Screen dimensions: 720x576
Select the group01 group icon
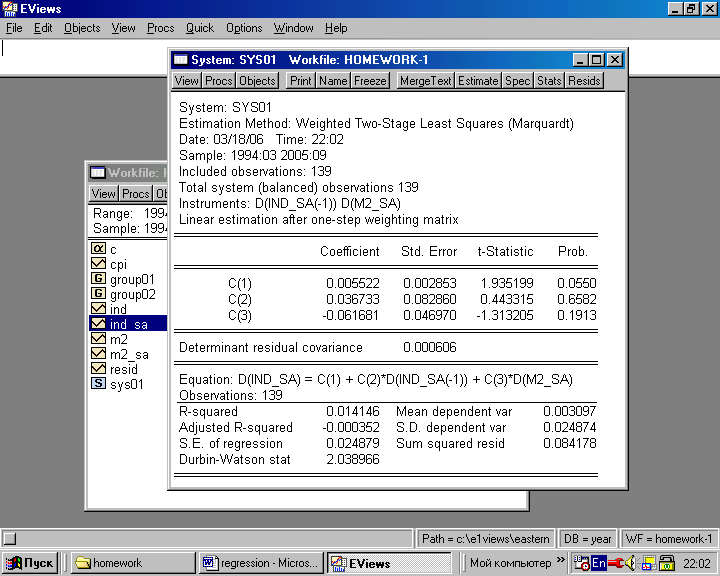tap(98, 279)
